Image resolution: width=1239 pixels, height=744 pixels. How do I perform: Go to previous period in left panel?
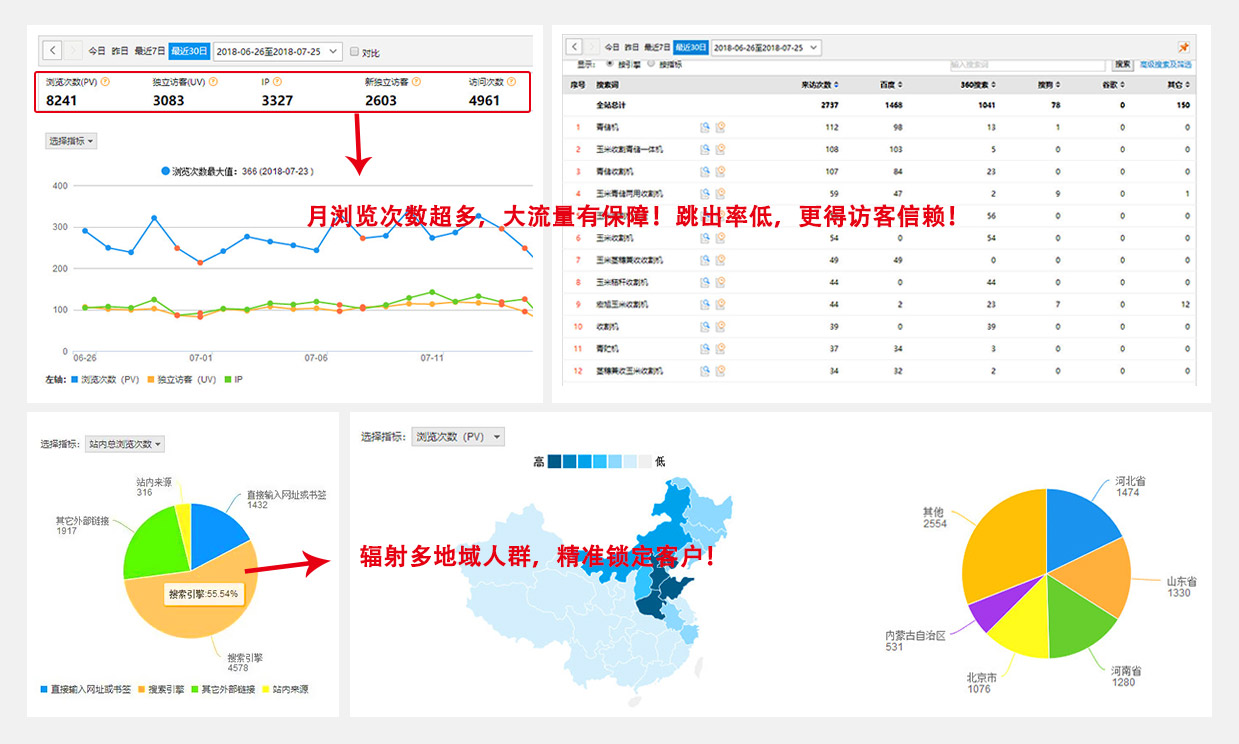[52, 50]
